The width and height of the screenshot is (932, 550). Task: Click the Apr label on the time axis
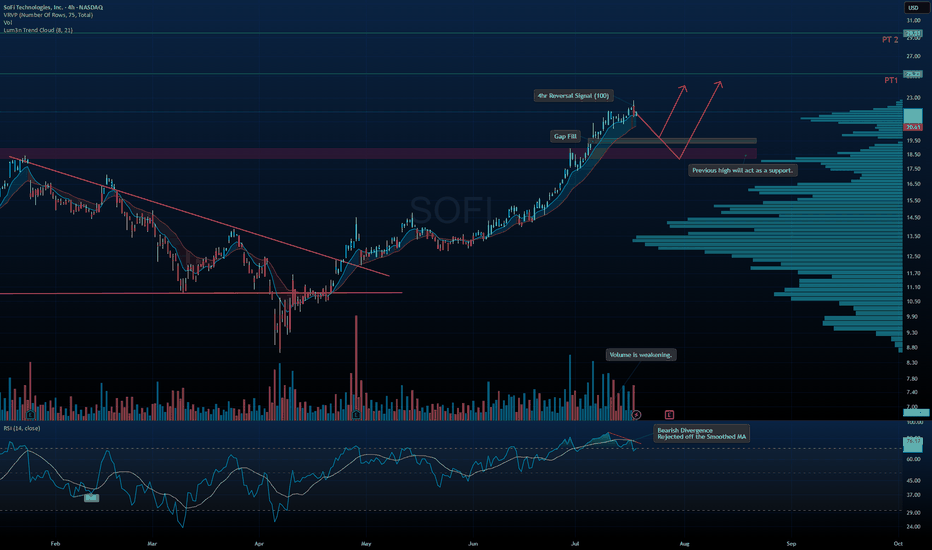tap(259, 543)
